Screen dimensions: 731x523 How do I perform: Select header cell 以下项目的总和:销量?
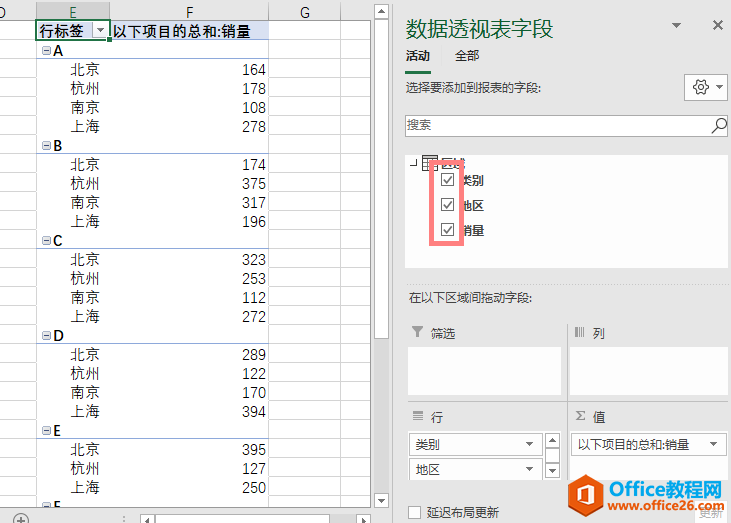click(x=189, y=31)
